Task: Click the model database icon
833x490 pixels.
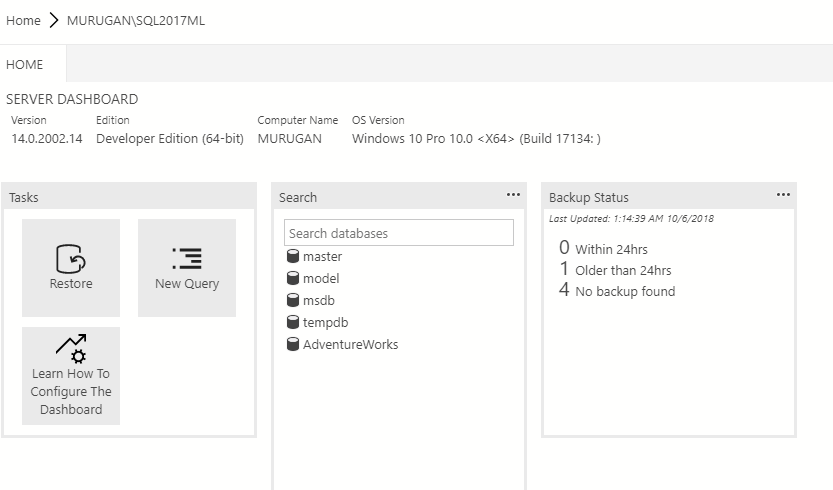Action: tap(293, 278)
